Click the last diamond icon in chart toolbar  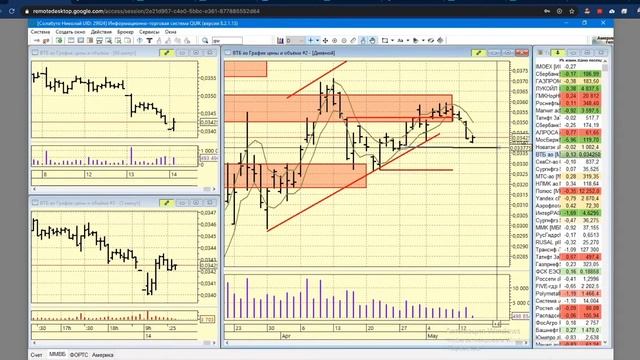440,40
